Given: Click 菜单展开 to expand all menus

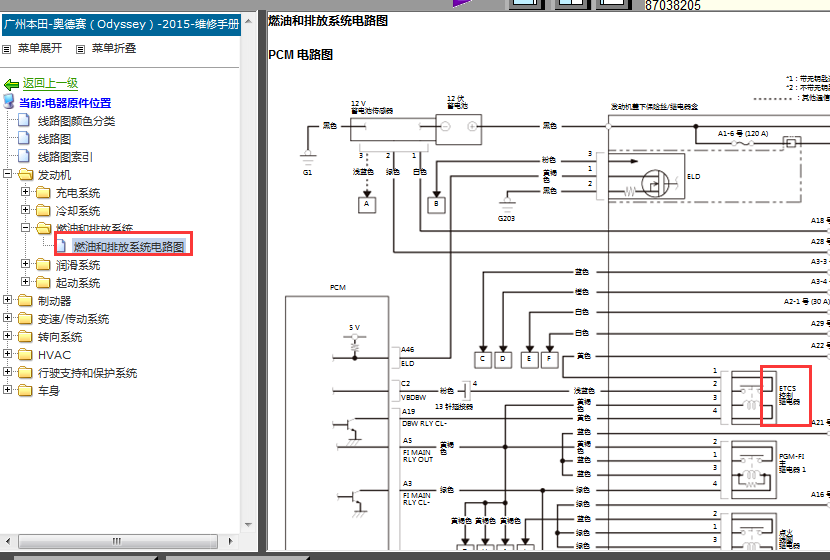Looking at the screenshot, I should point(40,48).
